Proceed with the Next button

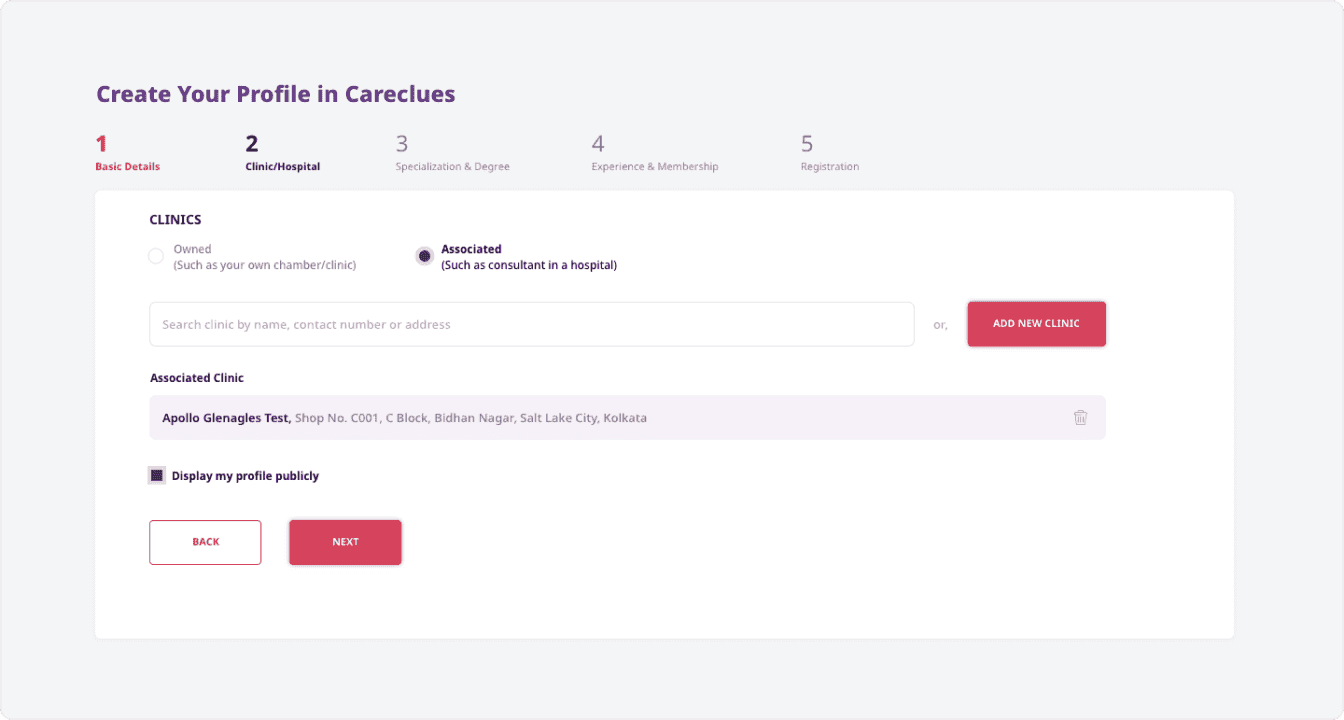tap(345, 542)
